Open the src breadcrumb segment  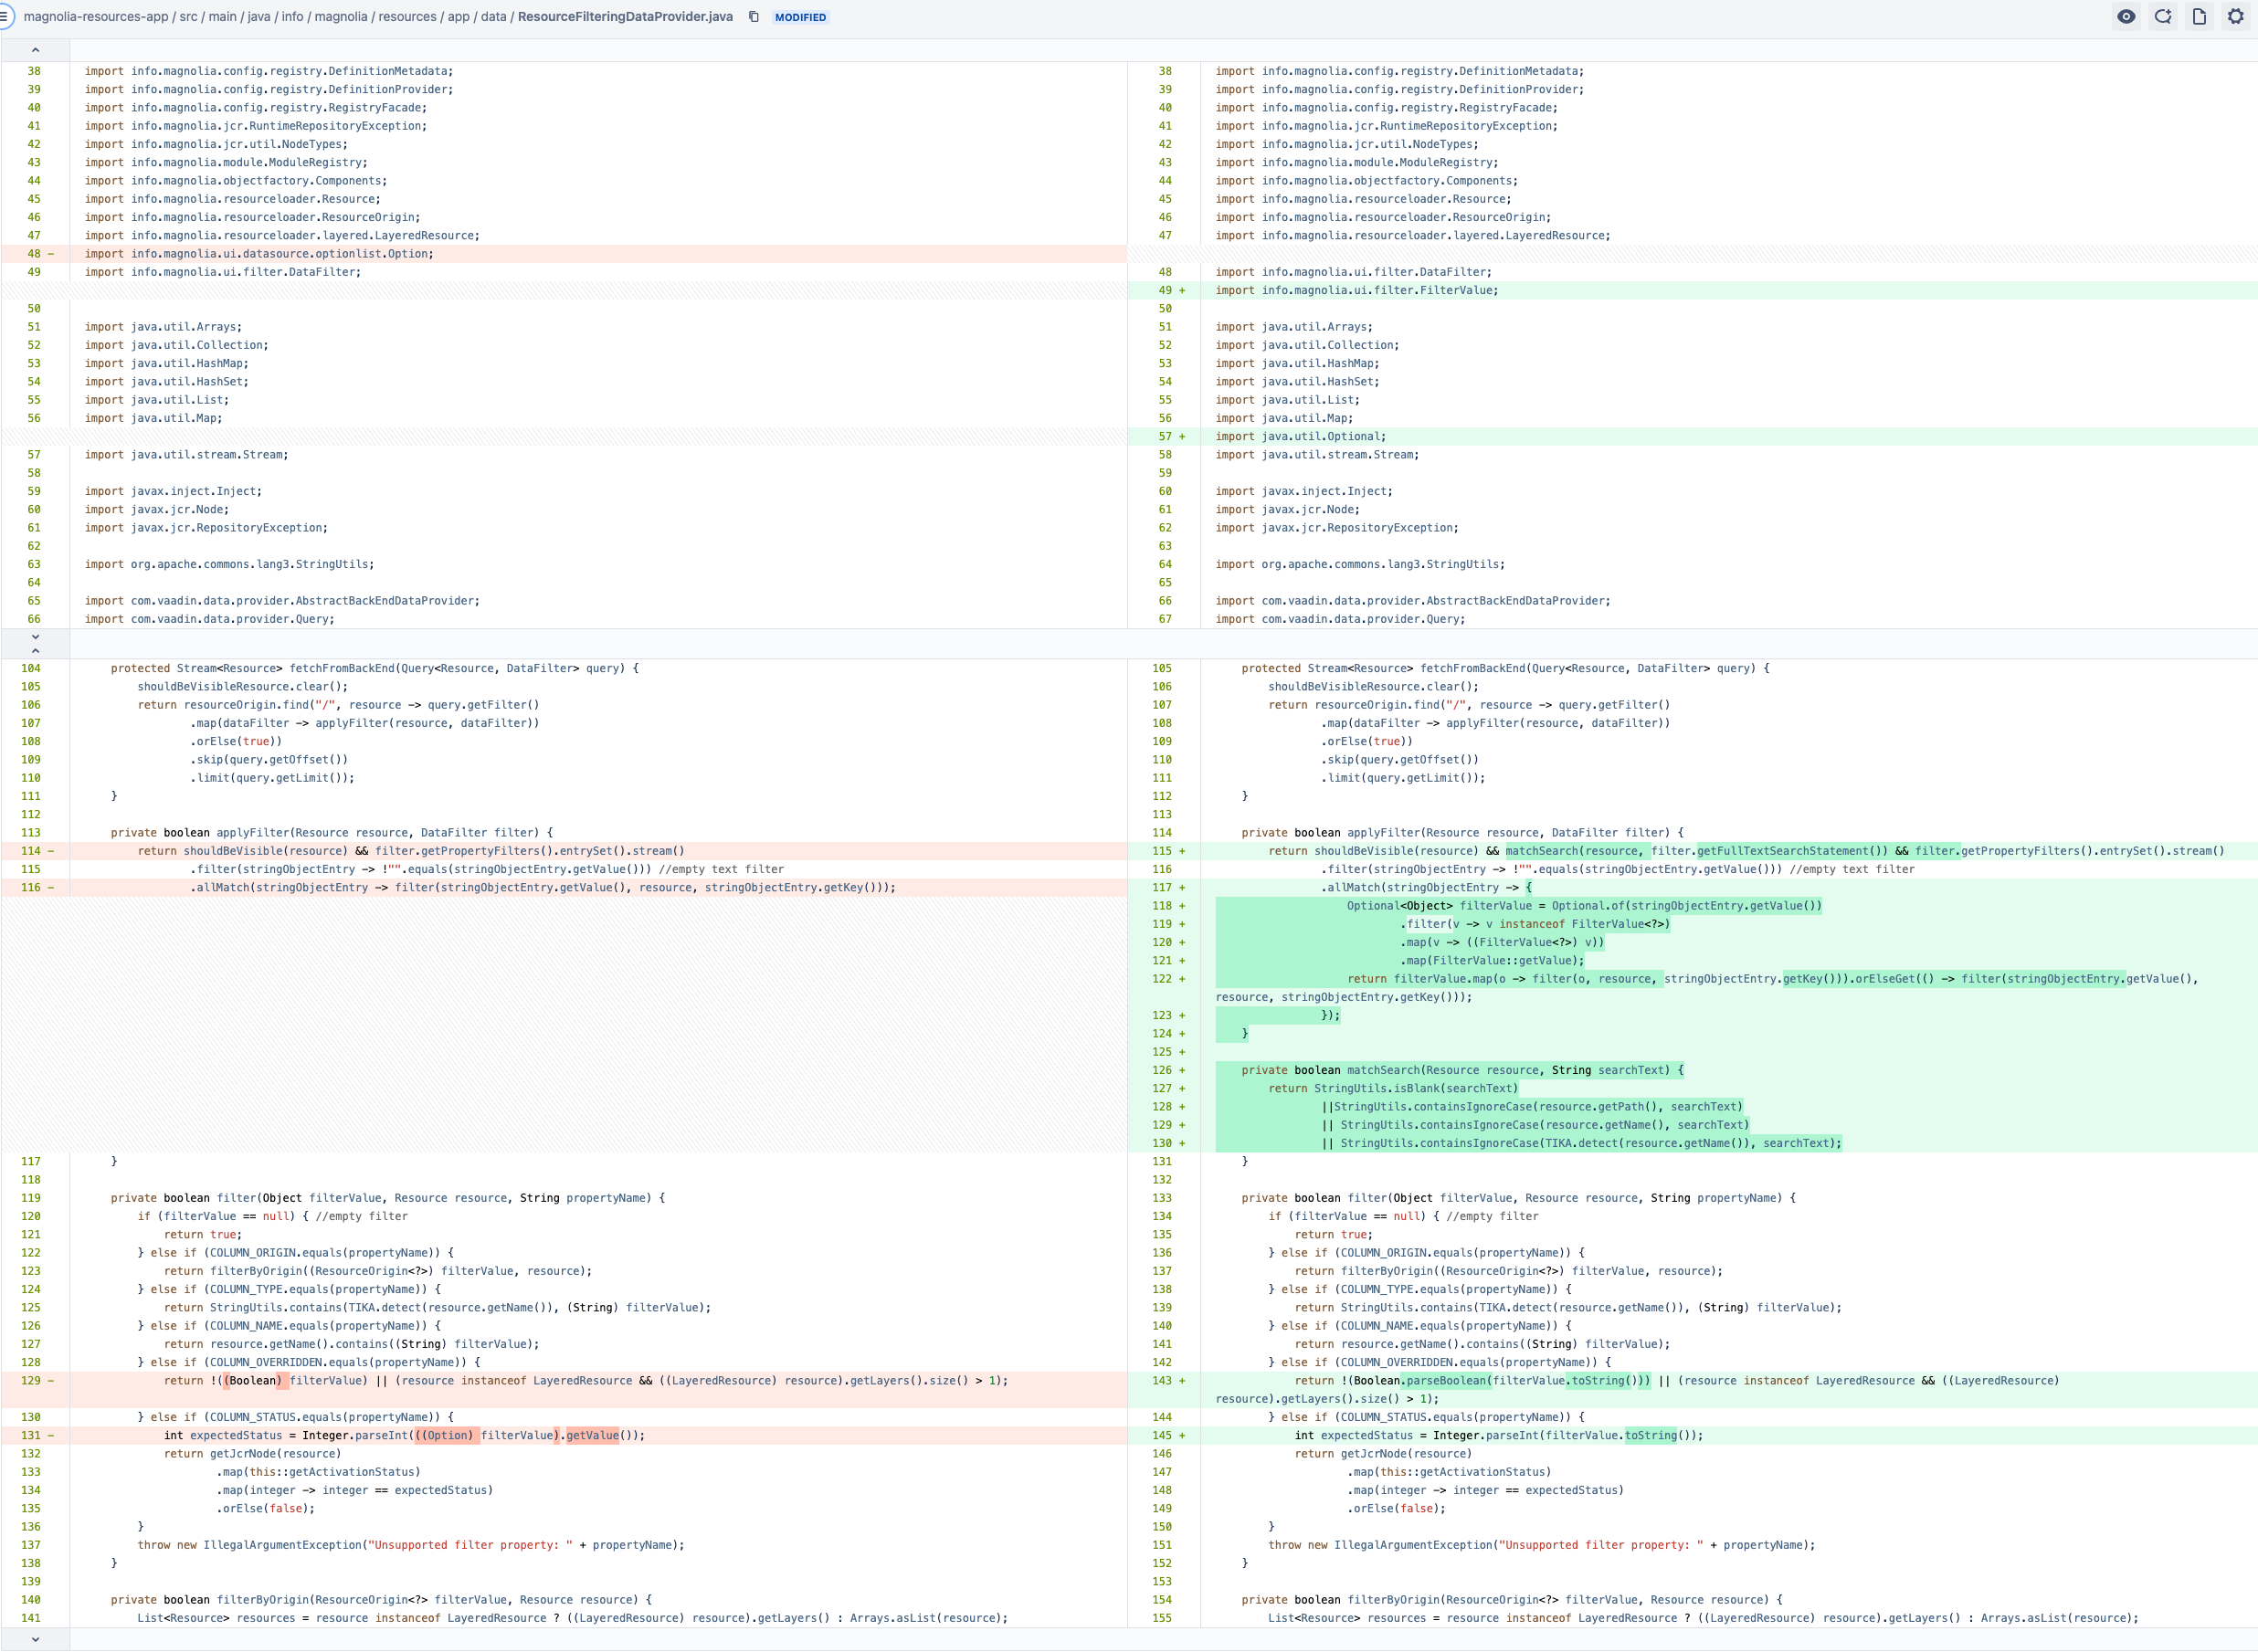(188, 17)
